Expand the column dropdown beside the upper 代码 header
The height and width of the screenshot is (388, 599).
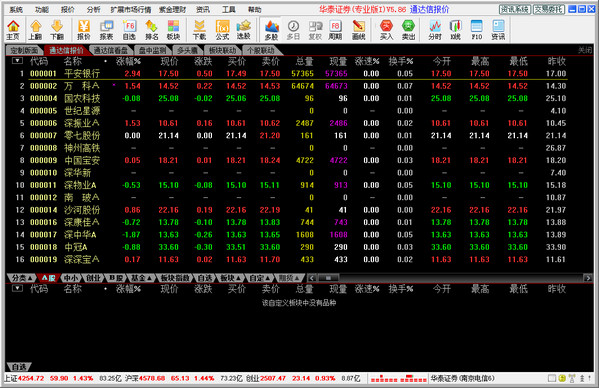click(x=17, y=60)
